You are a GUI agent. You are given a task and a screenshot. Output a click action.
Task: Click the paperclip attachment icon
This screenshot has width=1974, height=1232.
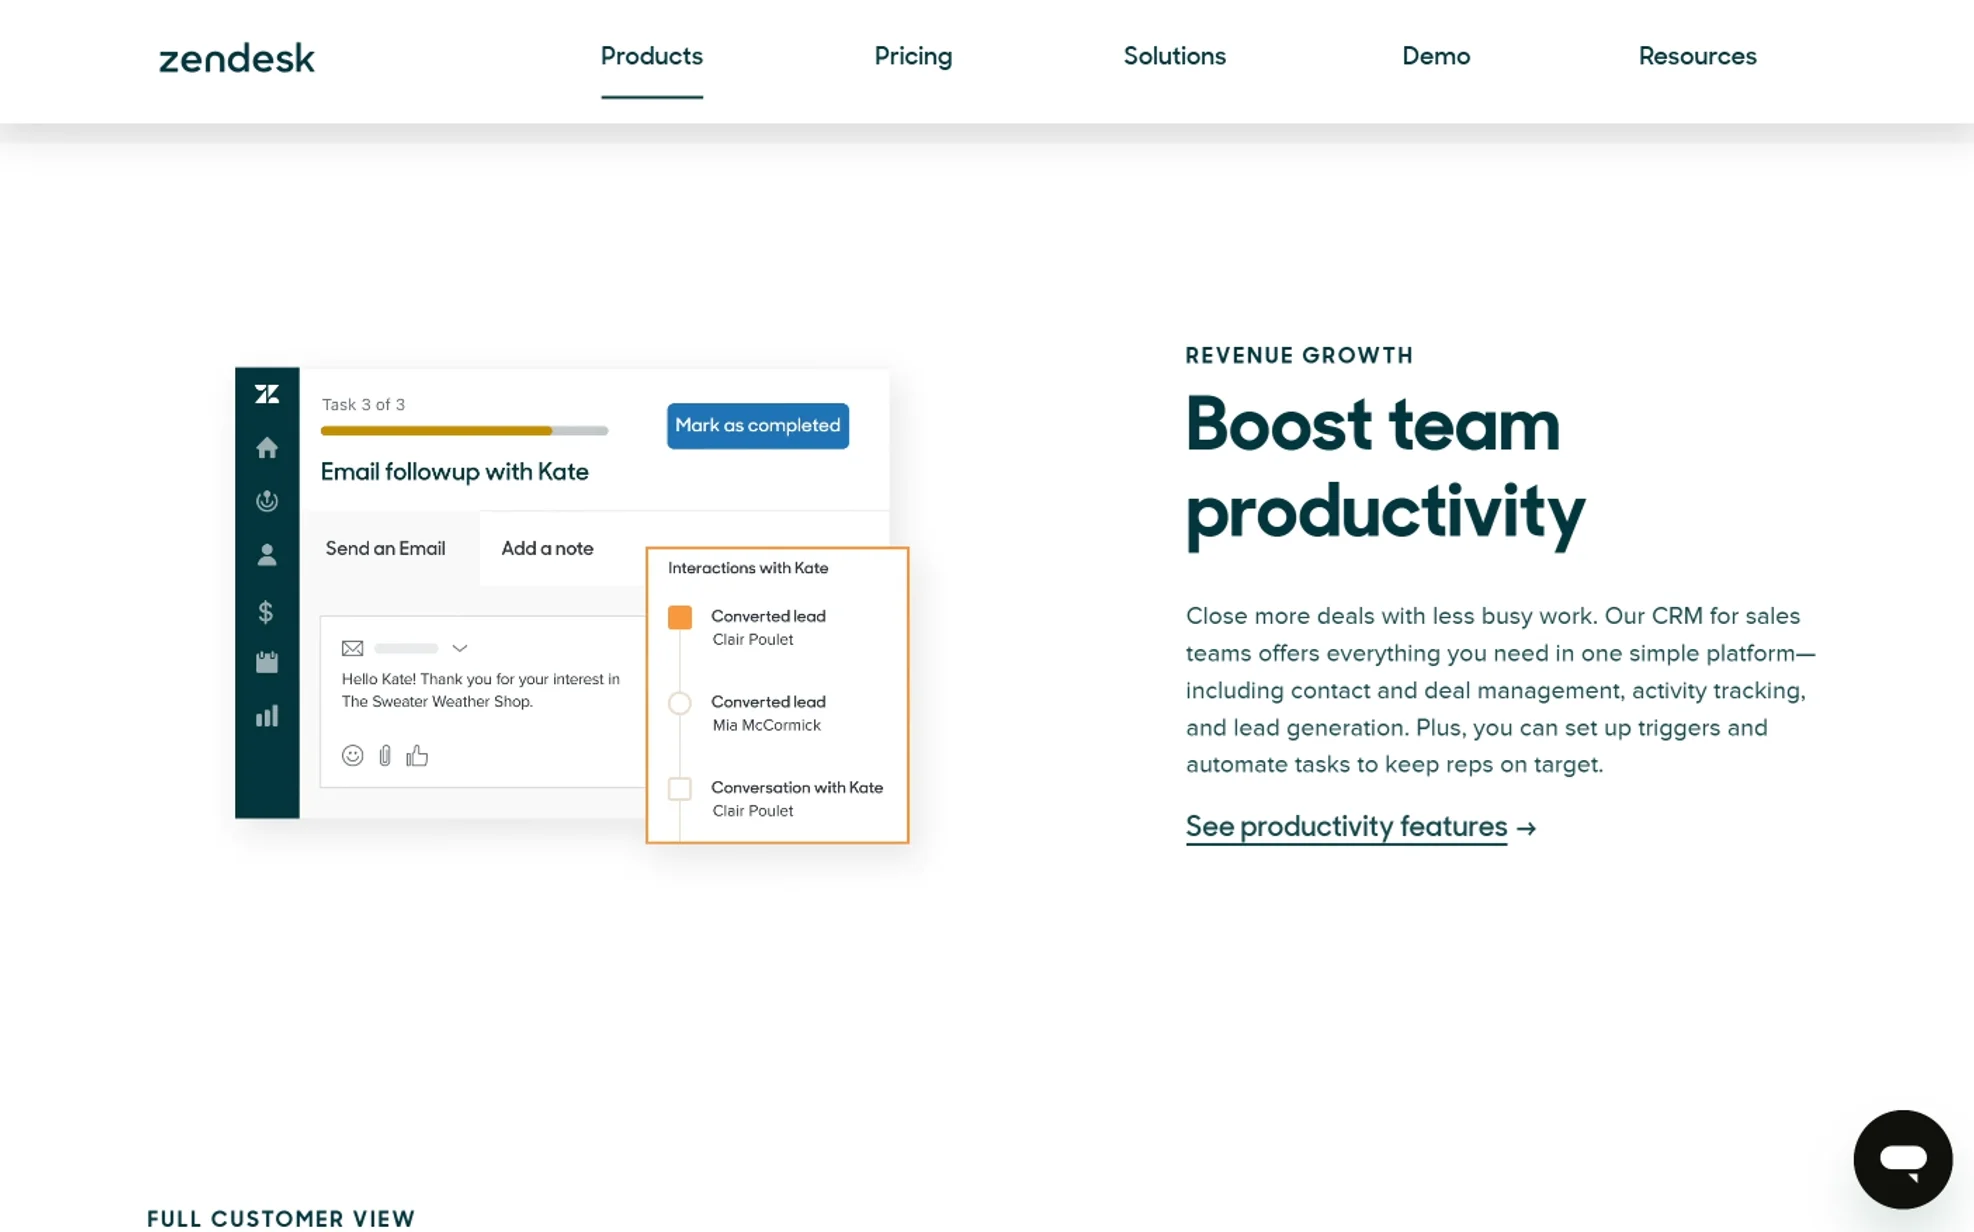click(x=385, y=756)
